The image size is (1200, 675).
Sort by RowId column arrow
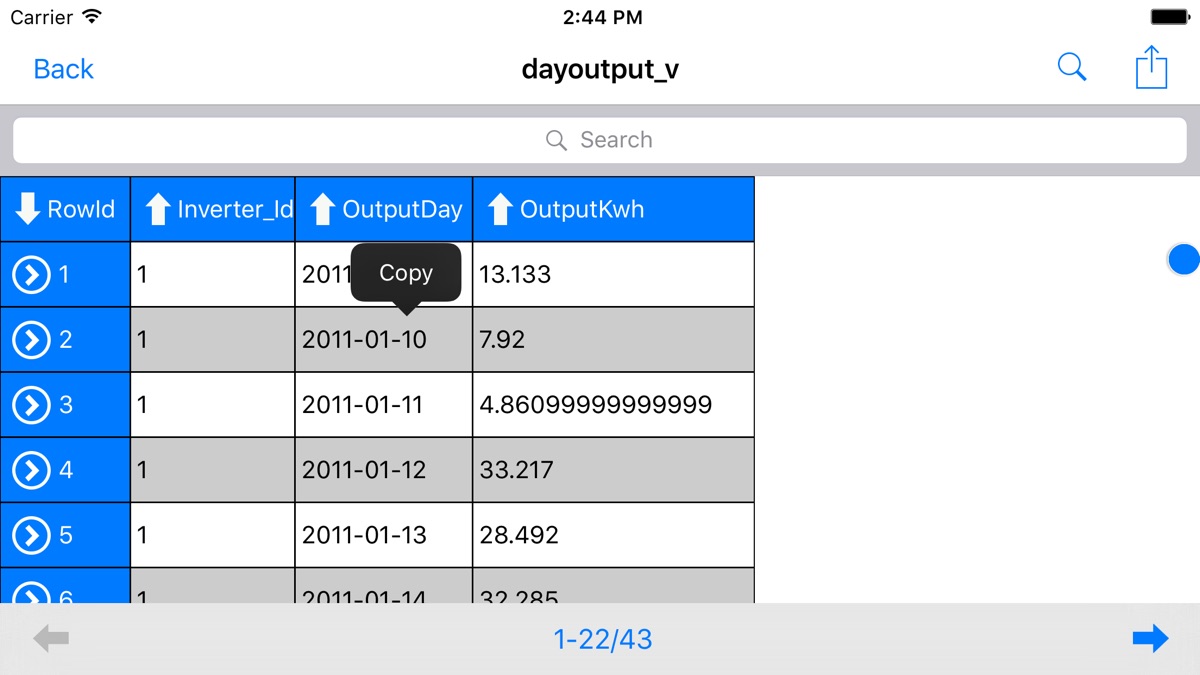(28, 209)
